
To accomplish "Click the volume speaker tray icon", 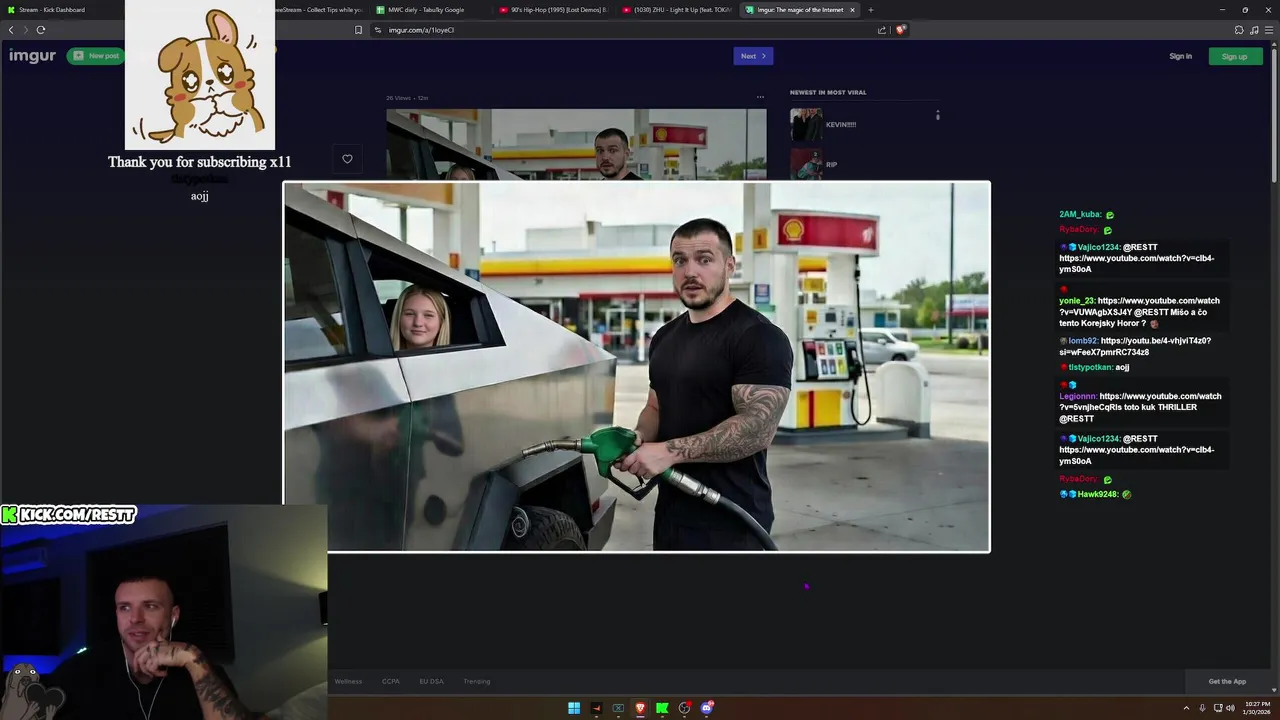I will [1230, 708].
